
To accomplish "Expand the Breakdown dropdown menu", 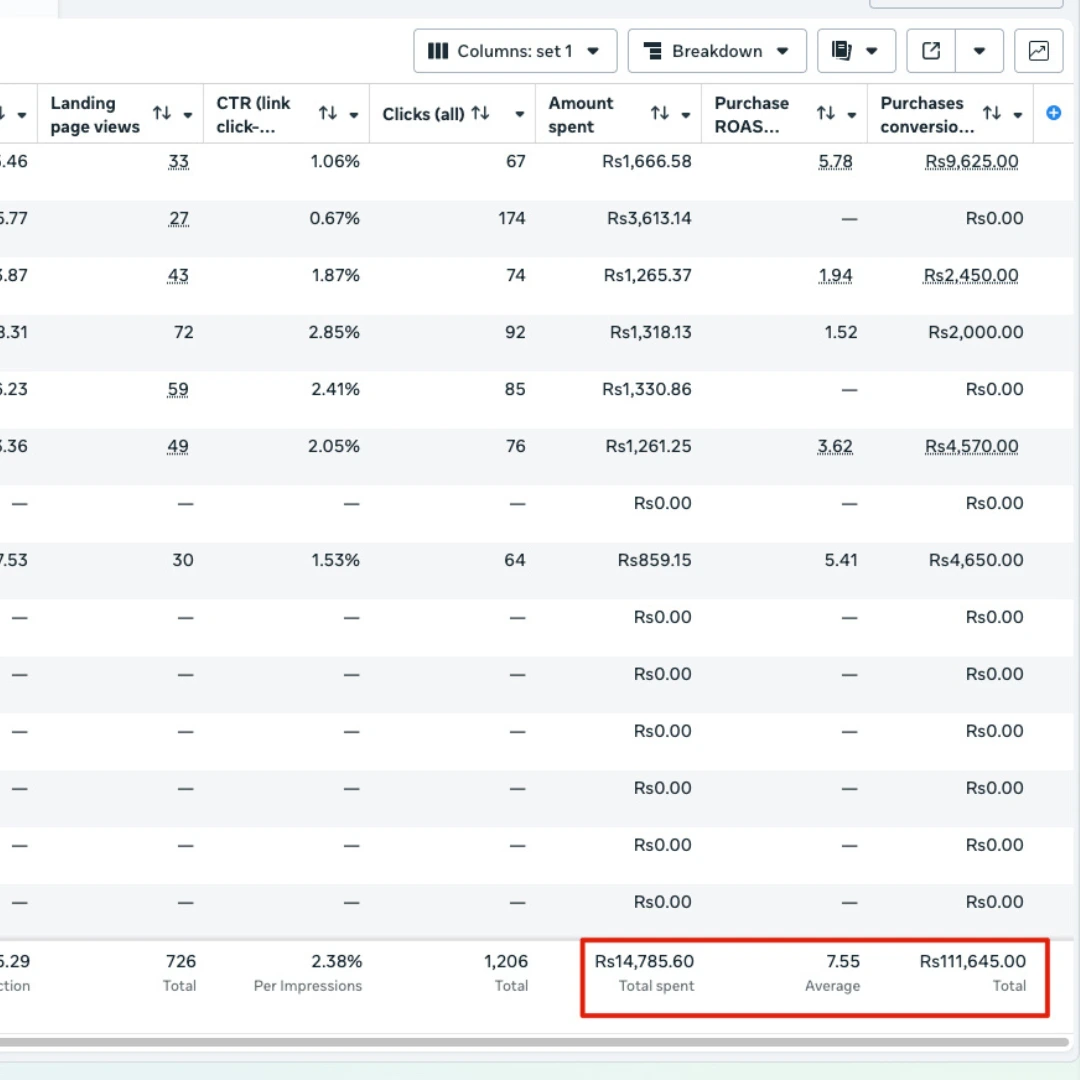I will pos(717,51).
